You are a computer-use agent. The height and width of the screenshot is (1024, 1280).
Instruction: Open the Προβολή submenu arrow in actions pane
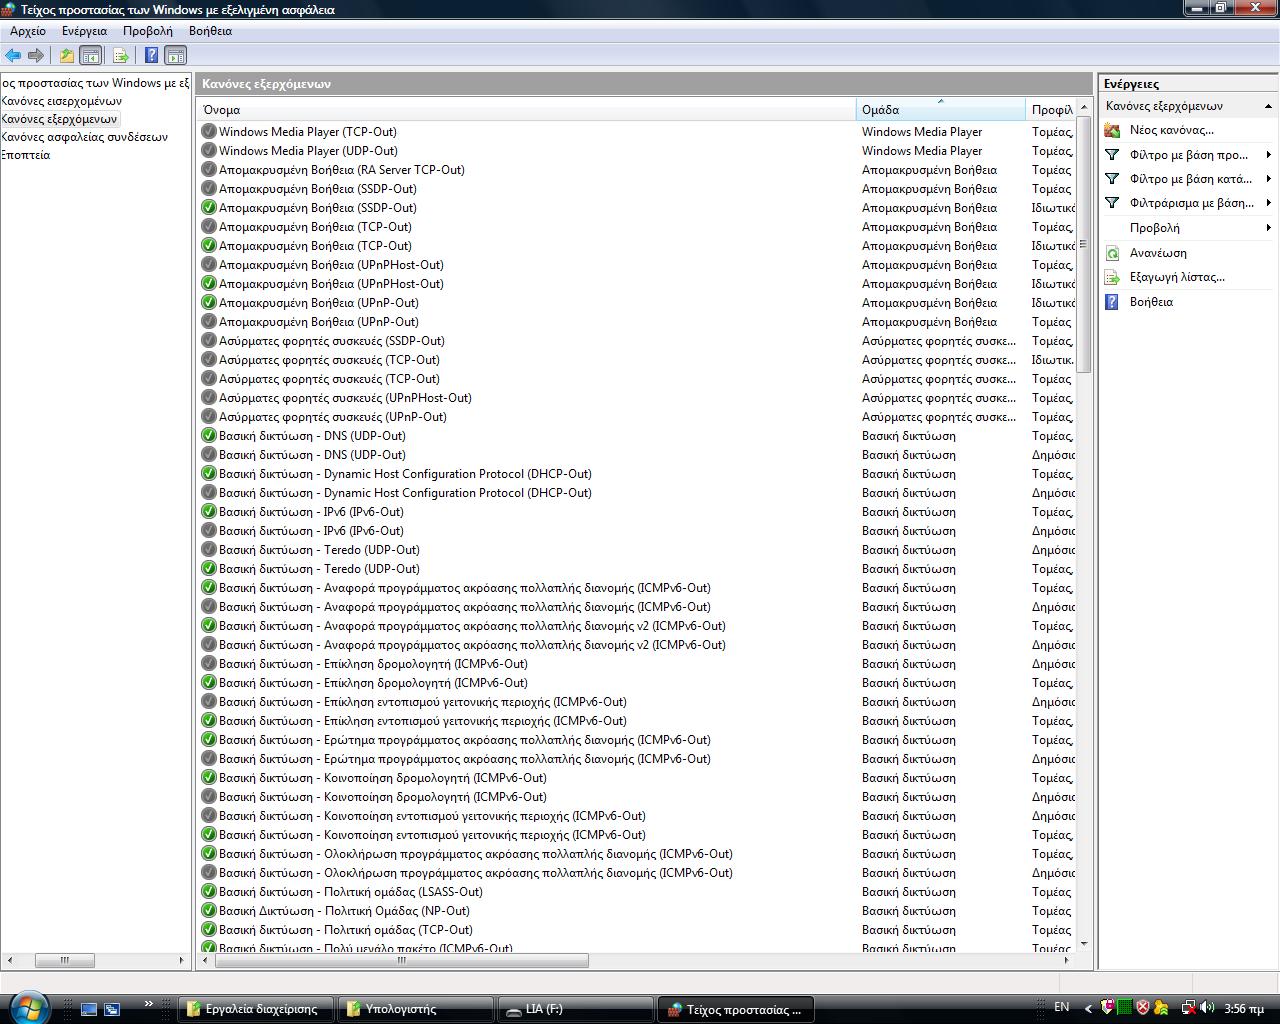point(1268,228)
